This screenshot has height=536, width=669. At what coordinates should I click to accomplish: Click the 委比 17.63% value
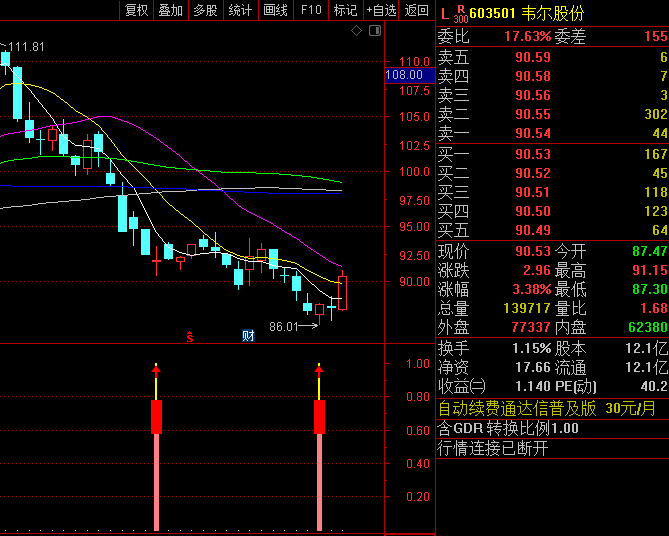pyautogui.click(x=528, y=36)
